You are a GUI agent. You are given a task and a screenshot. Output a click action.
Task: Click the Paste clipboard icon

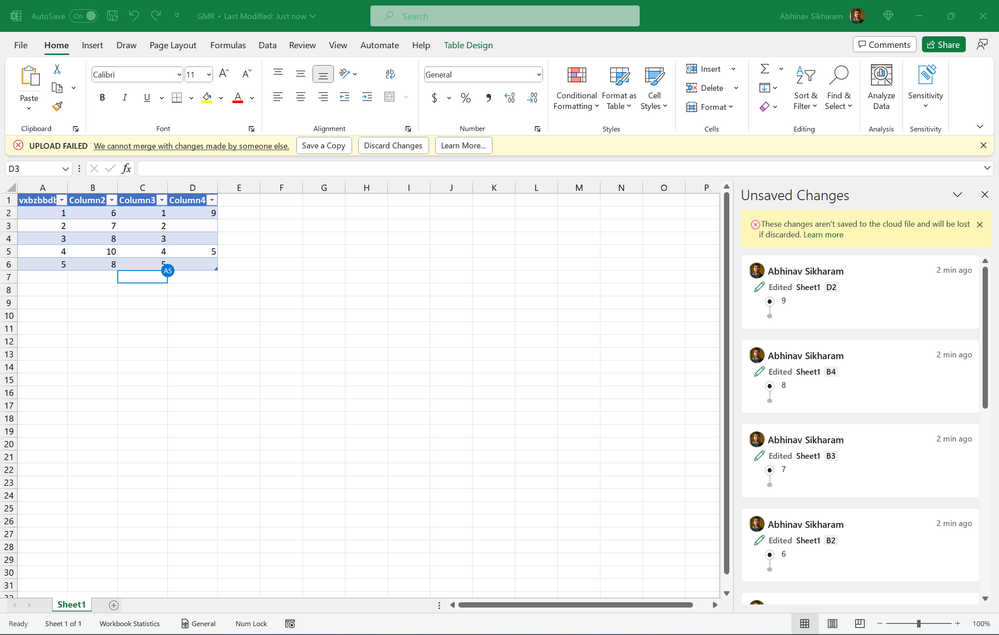pyautogui.click(x=29, y=76)
